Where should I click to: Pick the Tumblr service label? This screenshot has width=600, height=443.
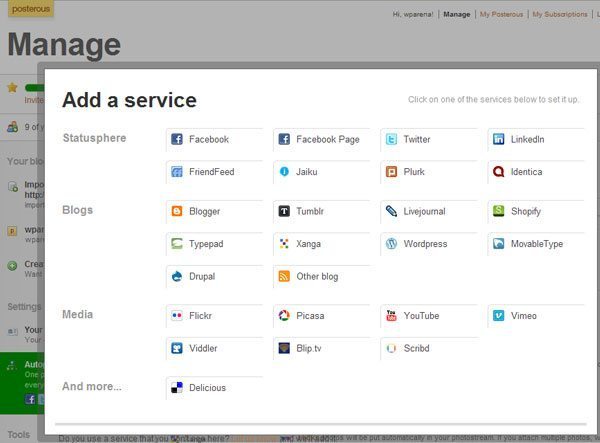pos(310,211)
